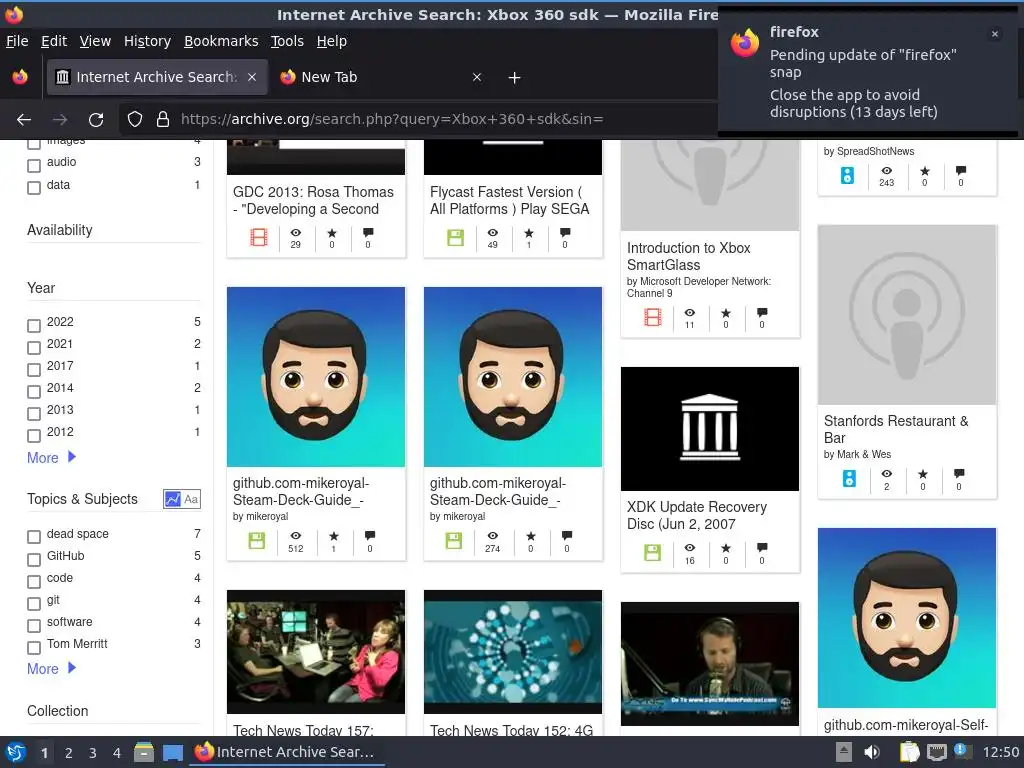Click the favorites star under XDK Update Recovery Disc
This screenshot has width=1024, height=768.
pos(726,548)
